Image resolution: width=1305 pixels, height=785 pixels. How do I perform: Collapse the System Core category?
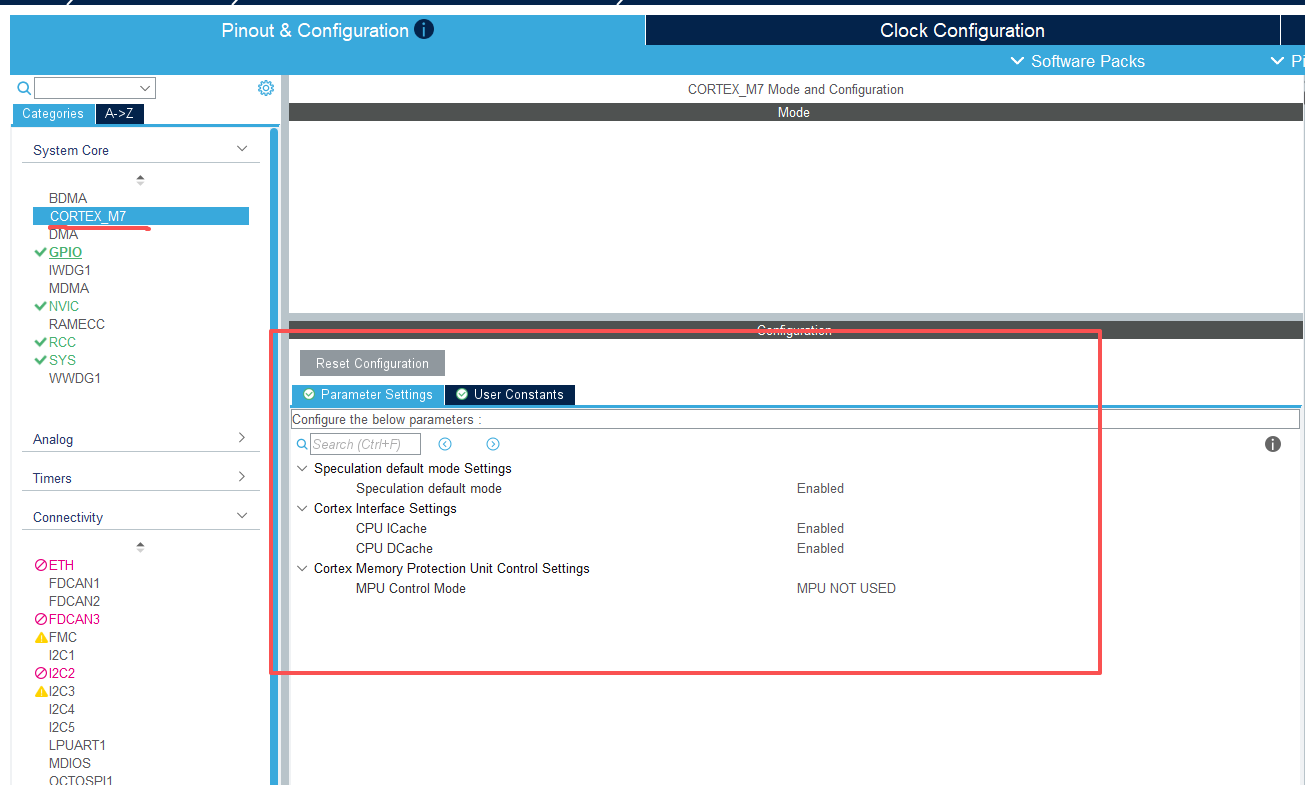click(x=242, y=149)
